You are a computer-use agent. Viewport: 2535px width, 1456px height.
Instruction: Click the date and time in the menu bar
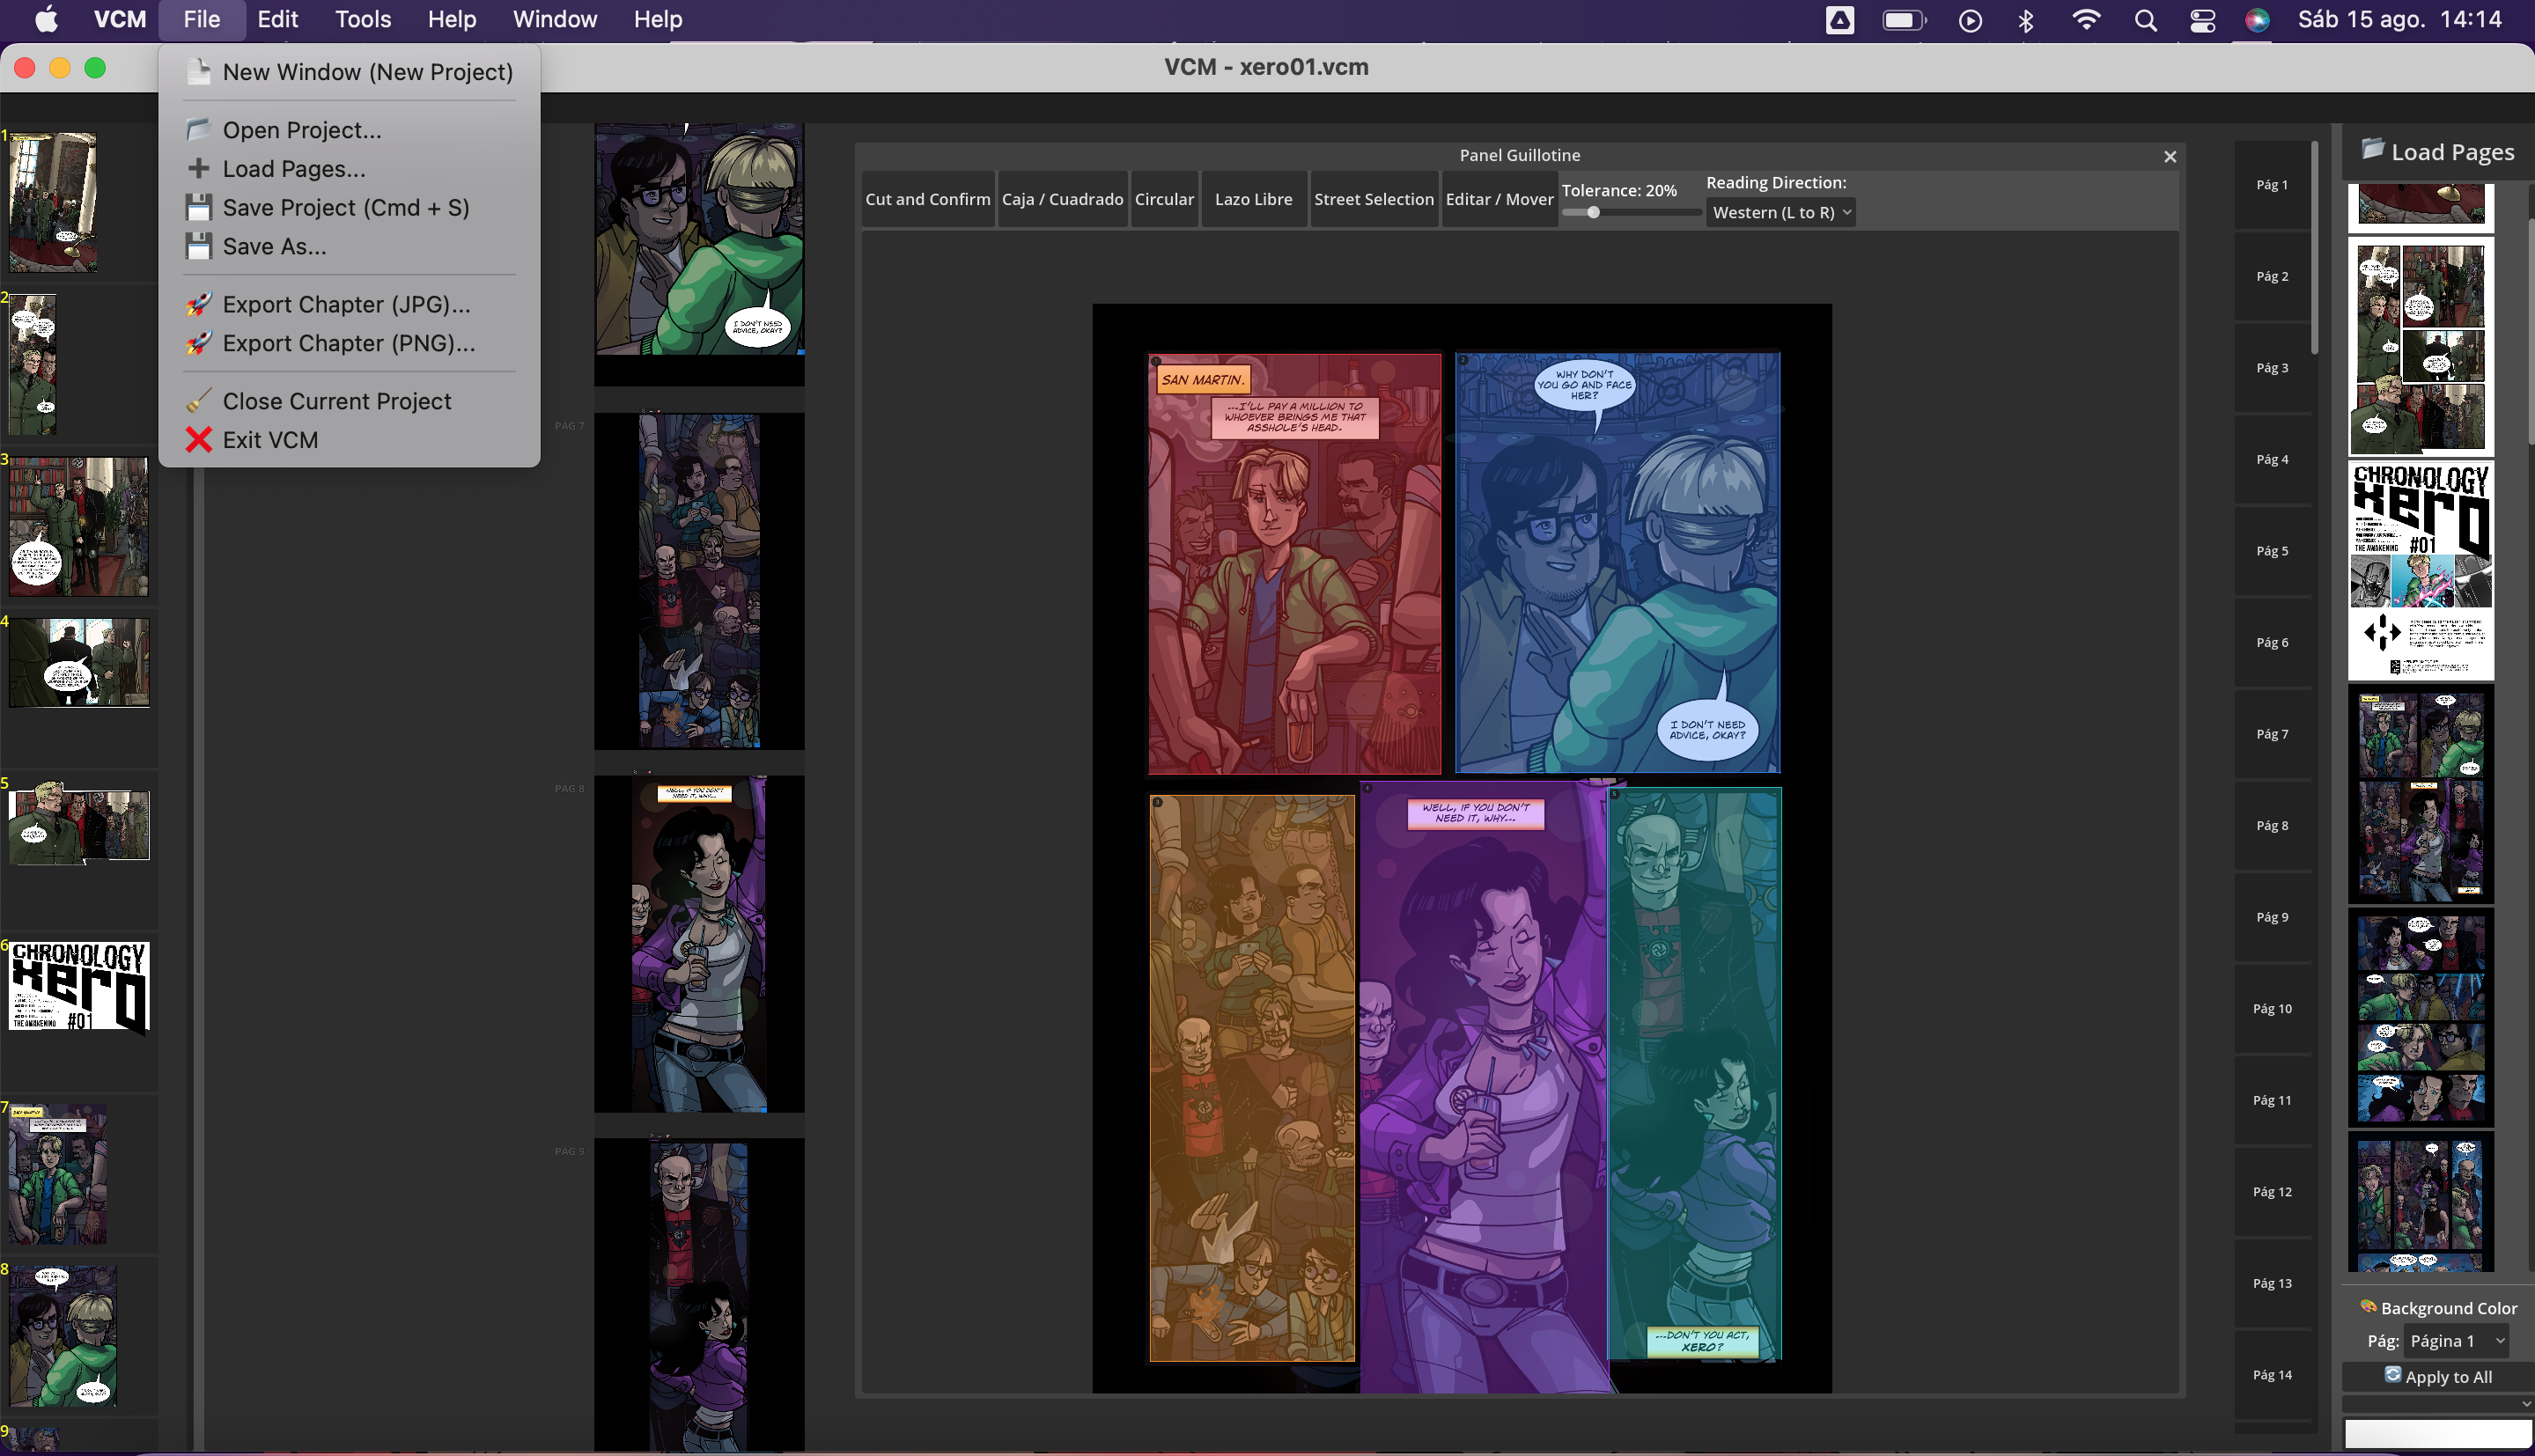click(x=2399, y=19)
